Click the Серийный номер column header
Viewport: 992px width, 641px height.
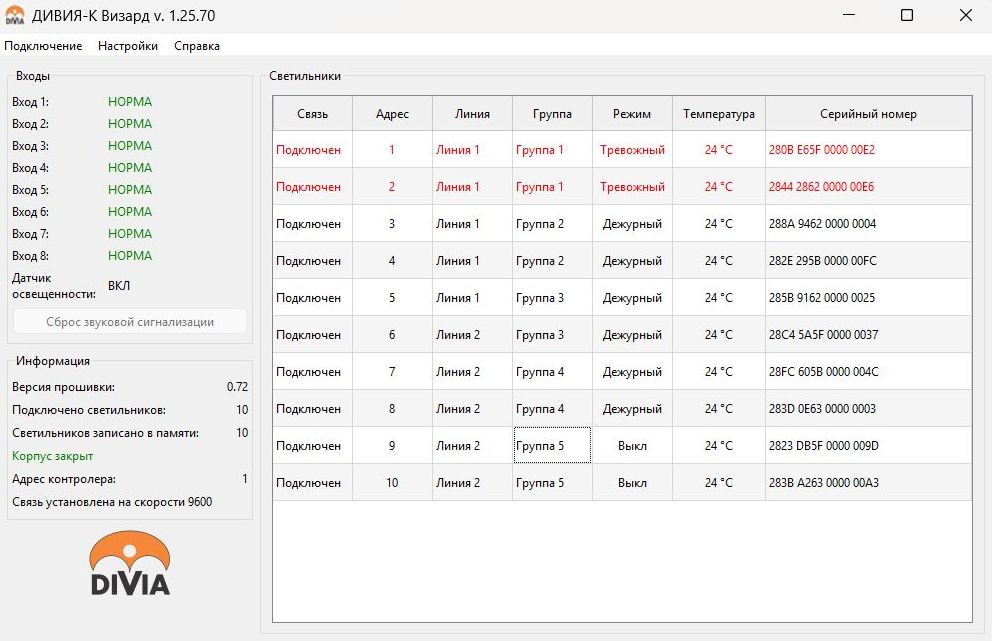[x=867, y=114]
